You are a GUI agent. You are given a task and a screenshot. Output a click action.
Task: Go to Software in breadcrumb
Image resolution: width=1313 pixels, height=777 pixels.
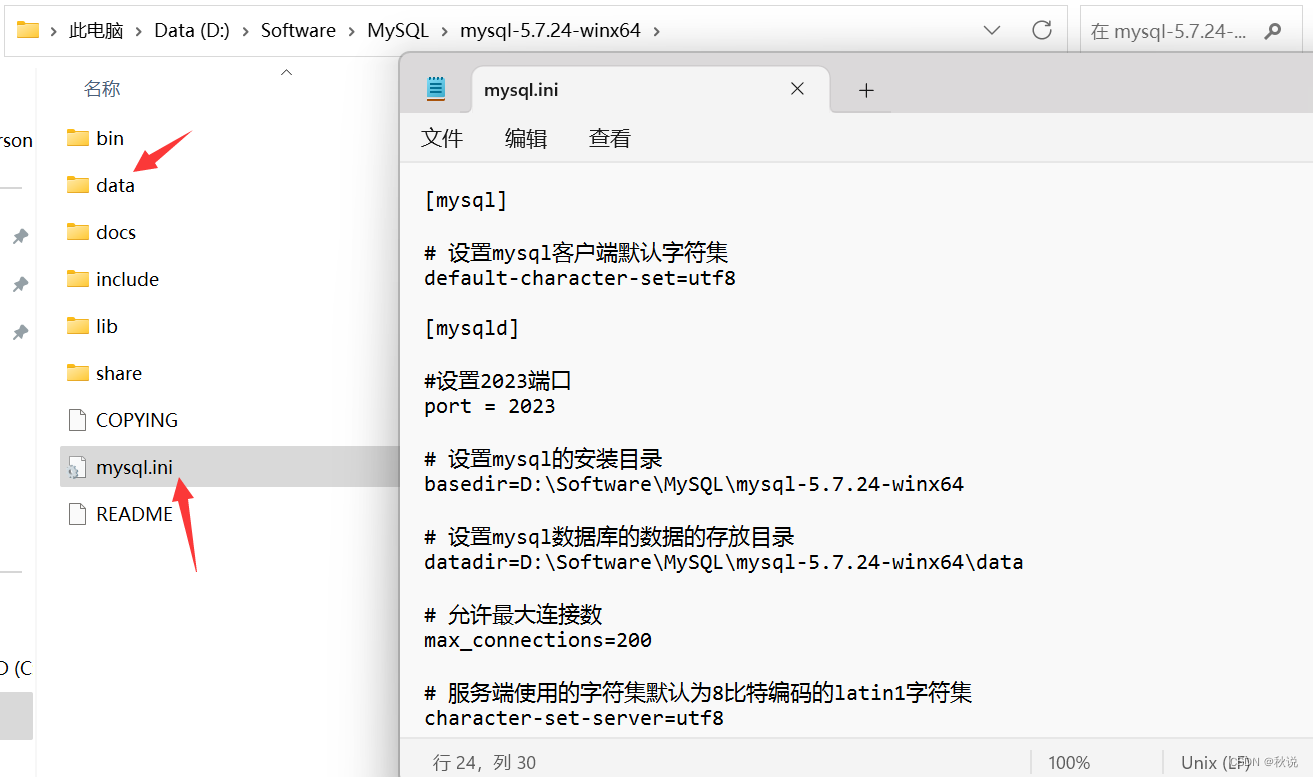[x=298, y=31]
